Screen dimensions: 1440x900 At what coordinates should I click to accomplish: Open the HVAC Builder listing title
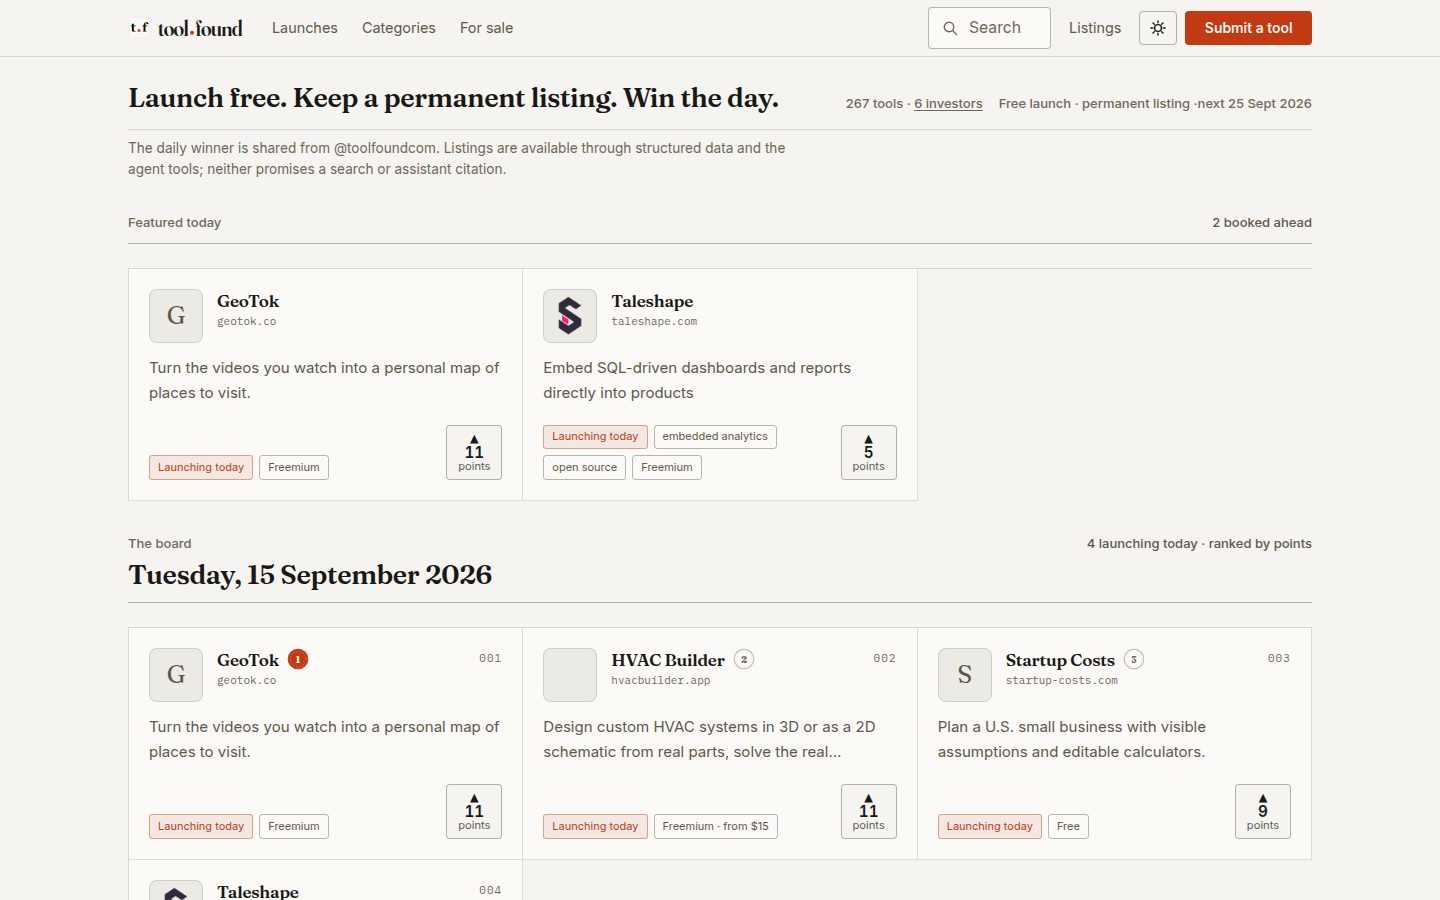tap(668, 660)
